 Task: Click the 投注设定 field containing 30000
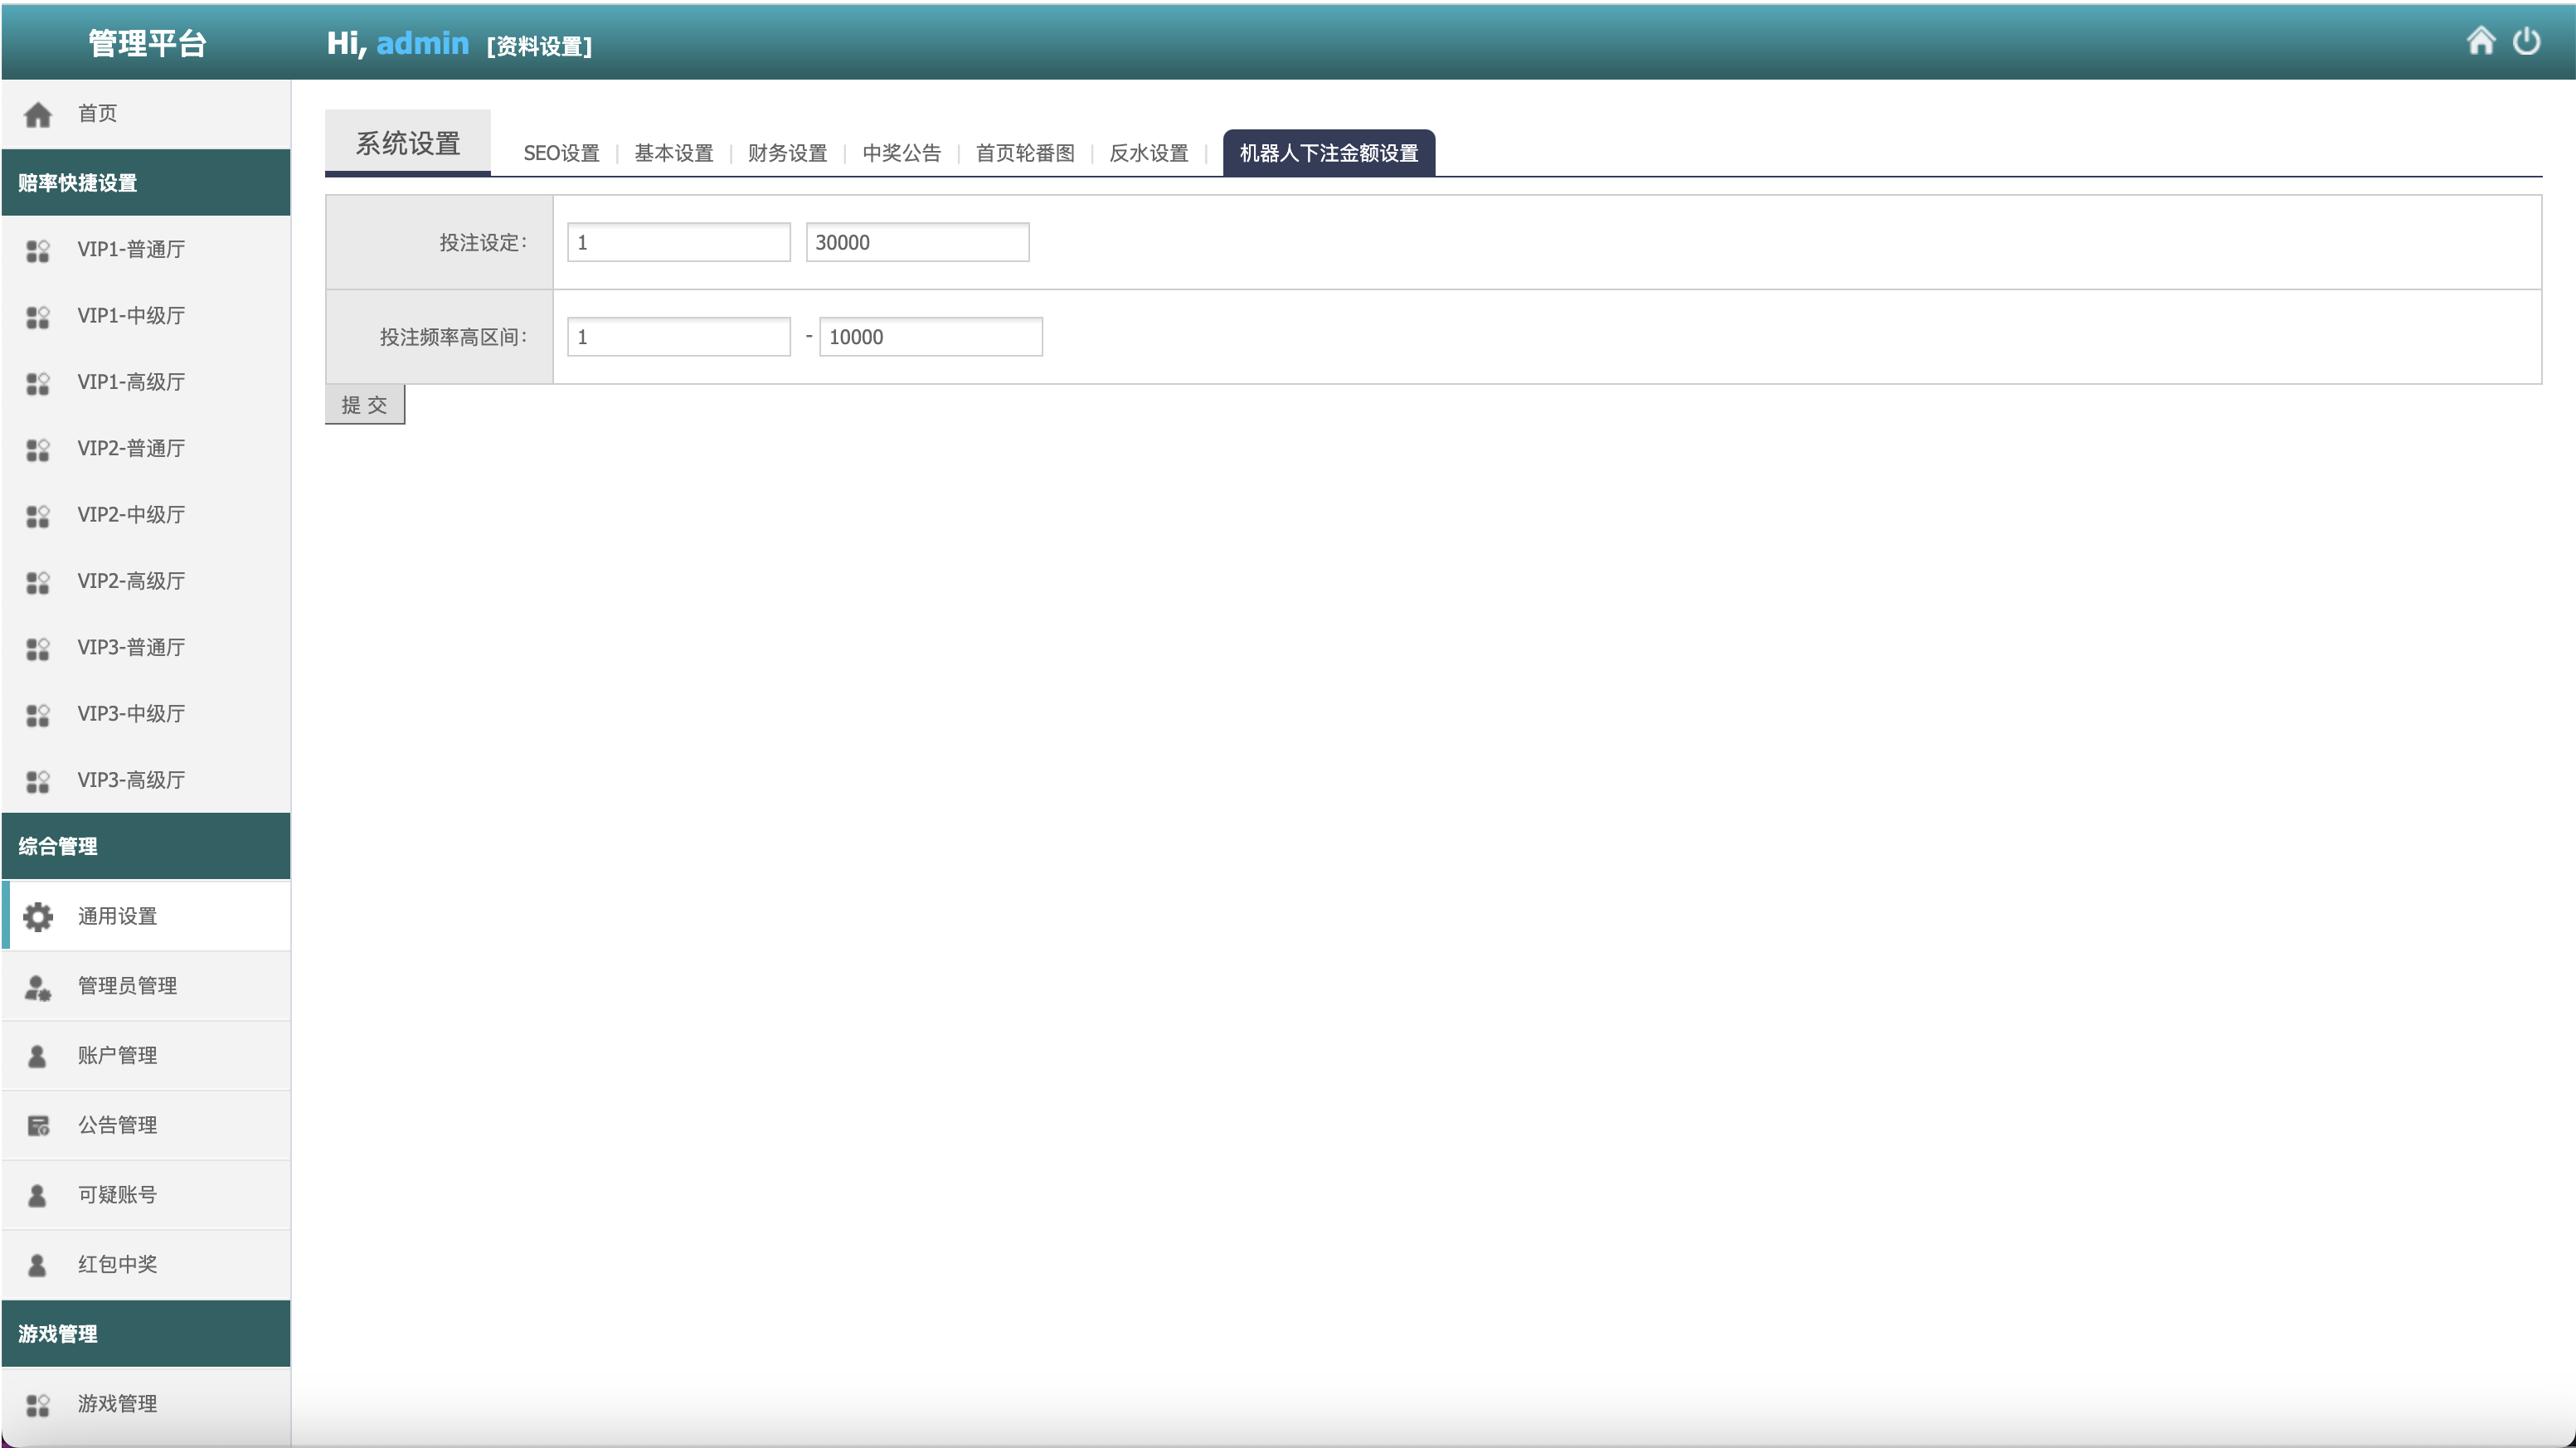916,242
